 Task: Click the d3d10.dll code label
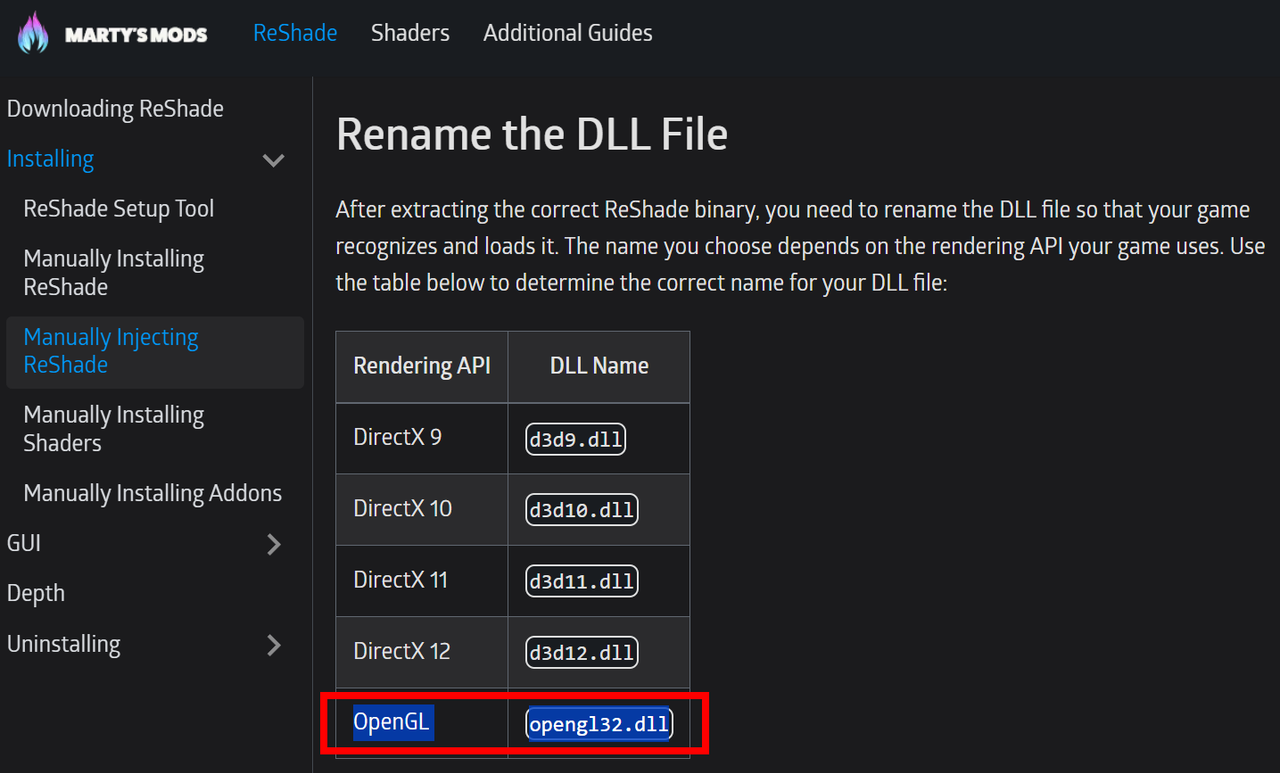(582, 510)
